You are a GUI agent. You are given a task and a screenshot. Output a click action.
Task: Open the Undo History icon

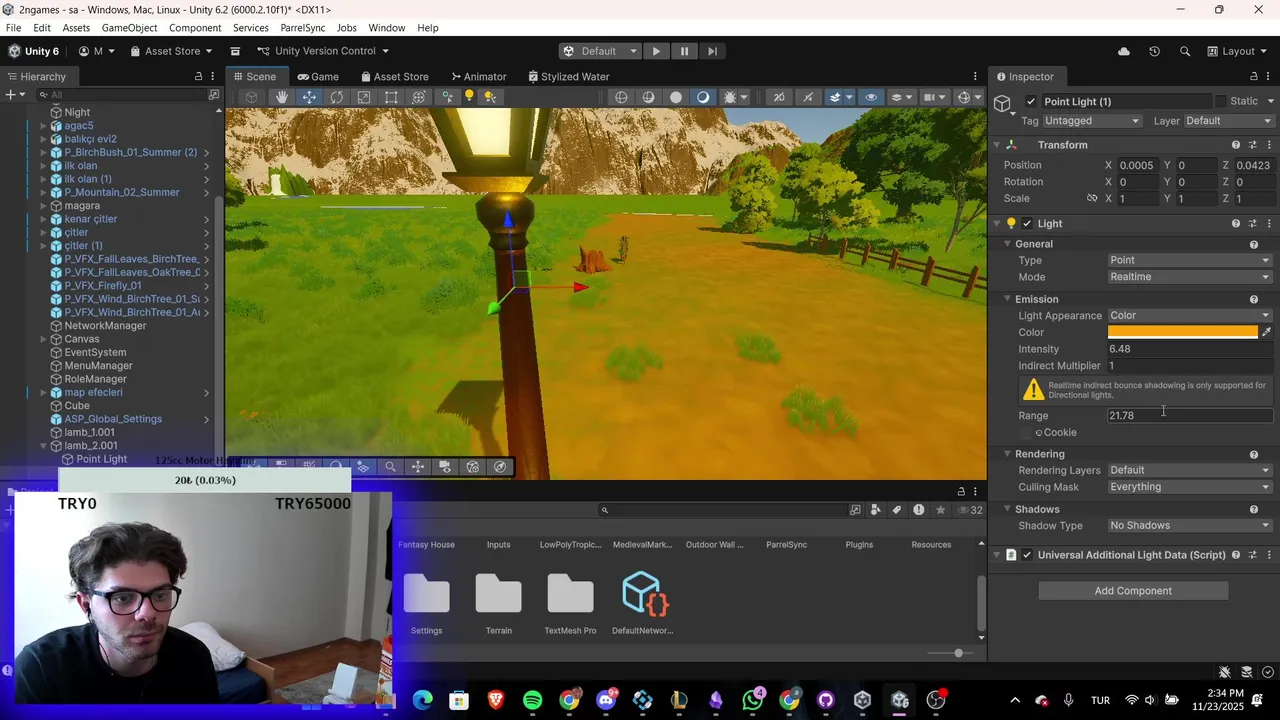click(x=1154, y=51)
